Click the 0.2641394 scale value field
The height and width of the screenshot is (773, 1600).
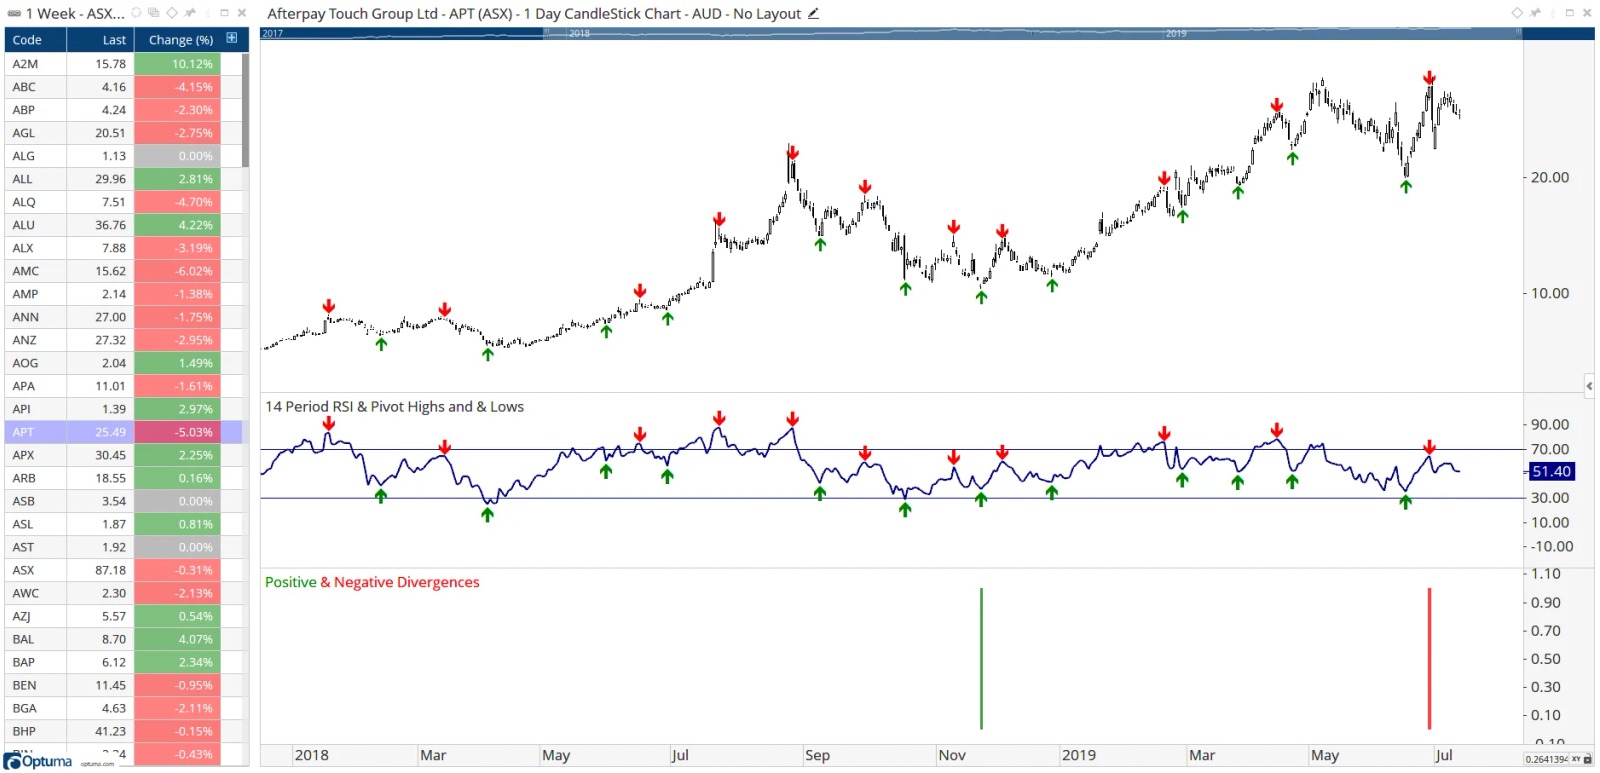pyautogui.click(x=1546, y=760)
